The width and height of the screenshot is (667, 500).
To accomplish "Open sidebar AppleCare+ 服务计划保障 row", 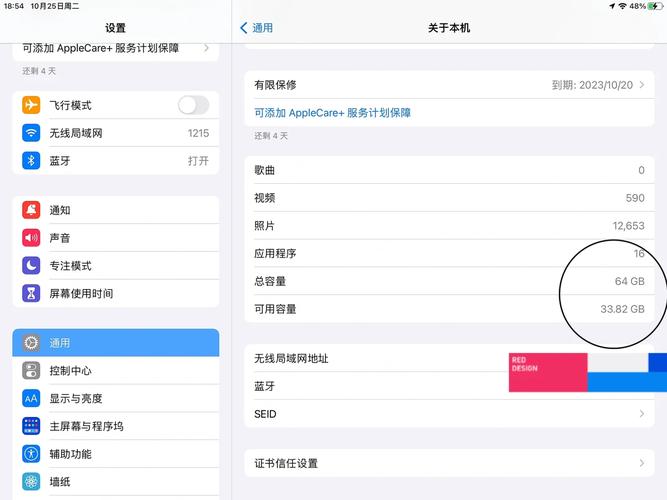I will 116,50.
